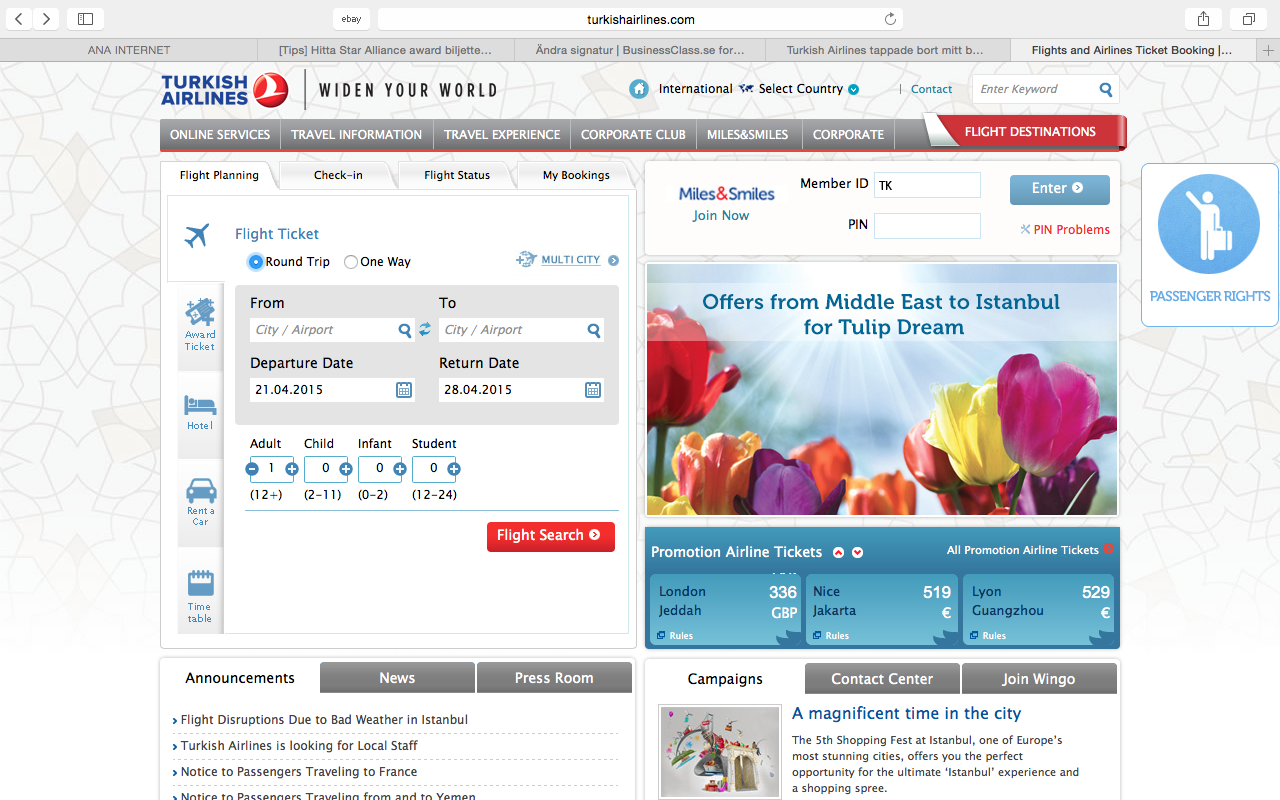This screenshot has width=1280, height=800.
Task: Increase Adult passenger count
Action: click(x=292, y=469)
